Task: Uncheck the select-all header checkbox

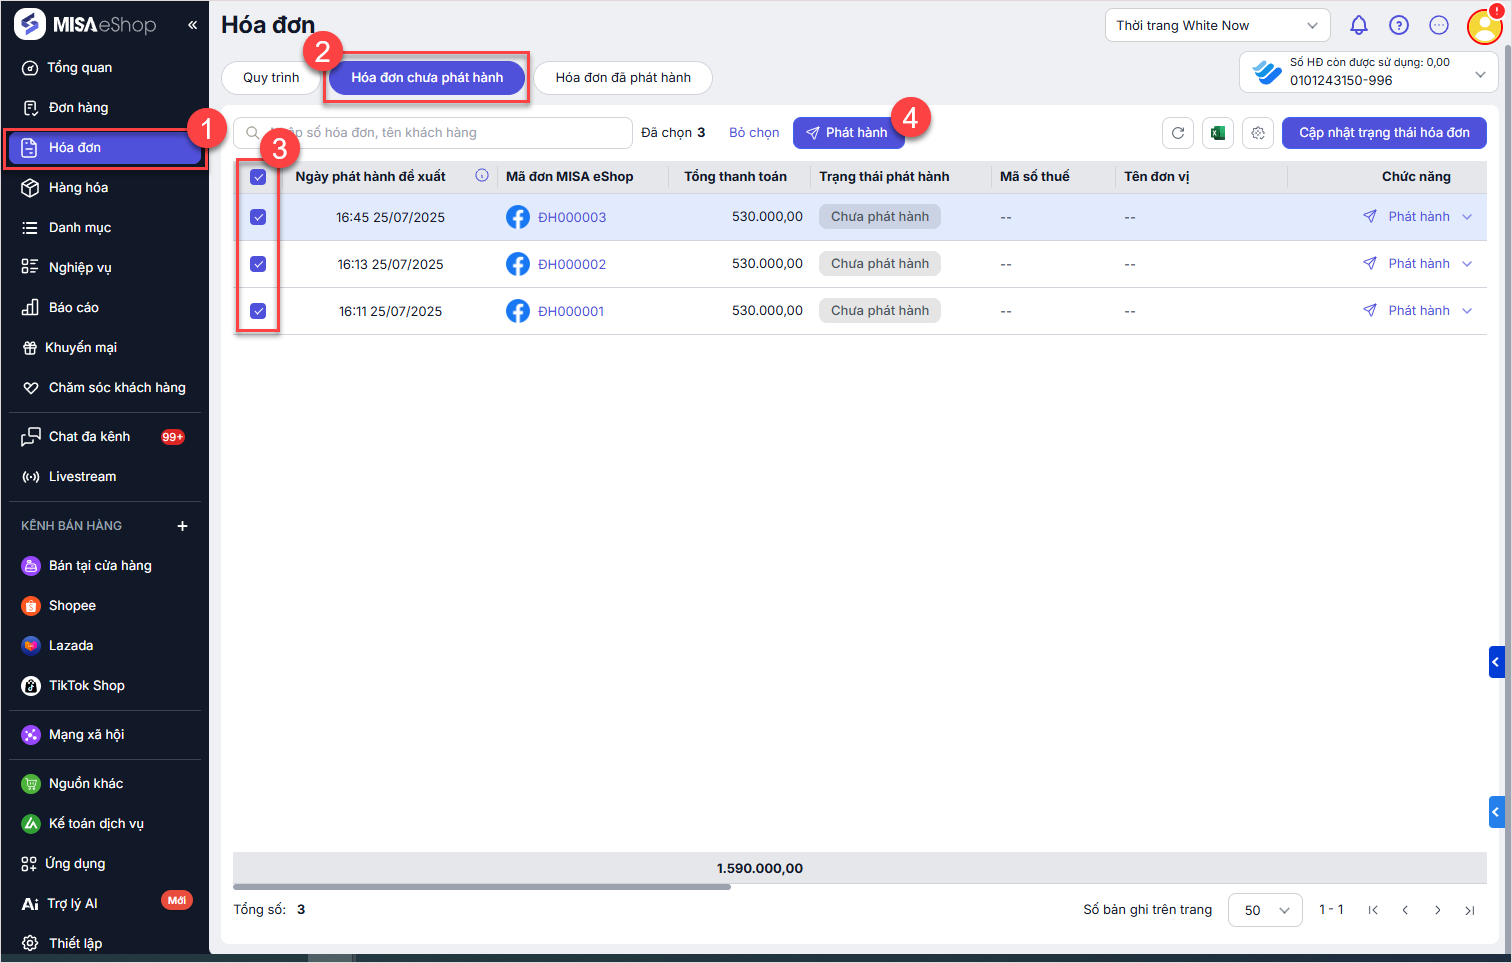Action: 258,177
